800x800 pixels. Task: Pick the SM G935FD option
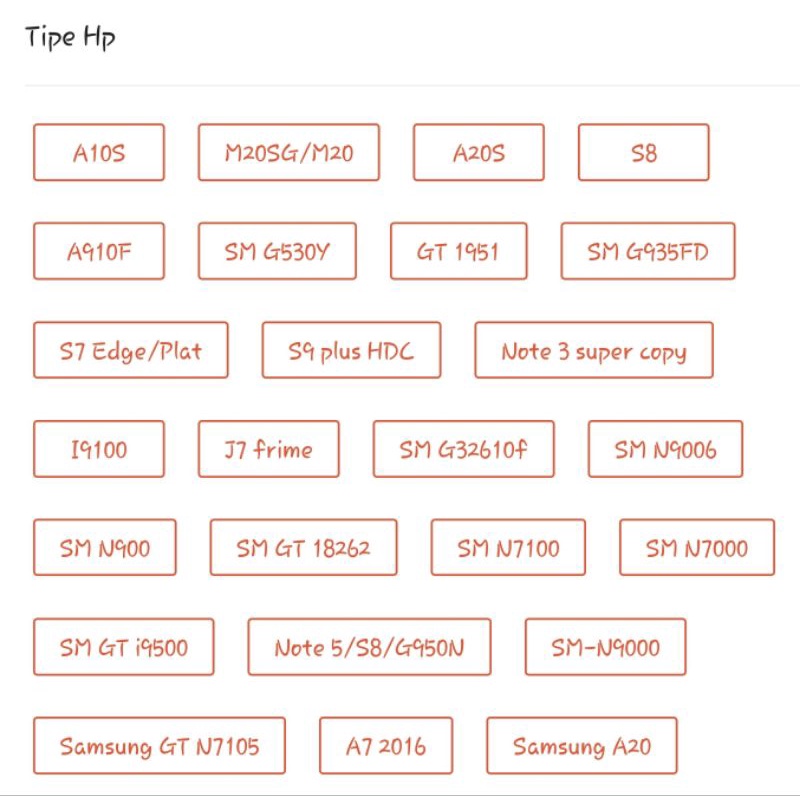point(648,251)
